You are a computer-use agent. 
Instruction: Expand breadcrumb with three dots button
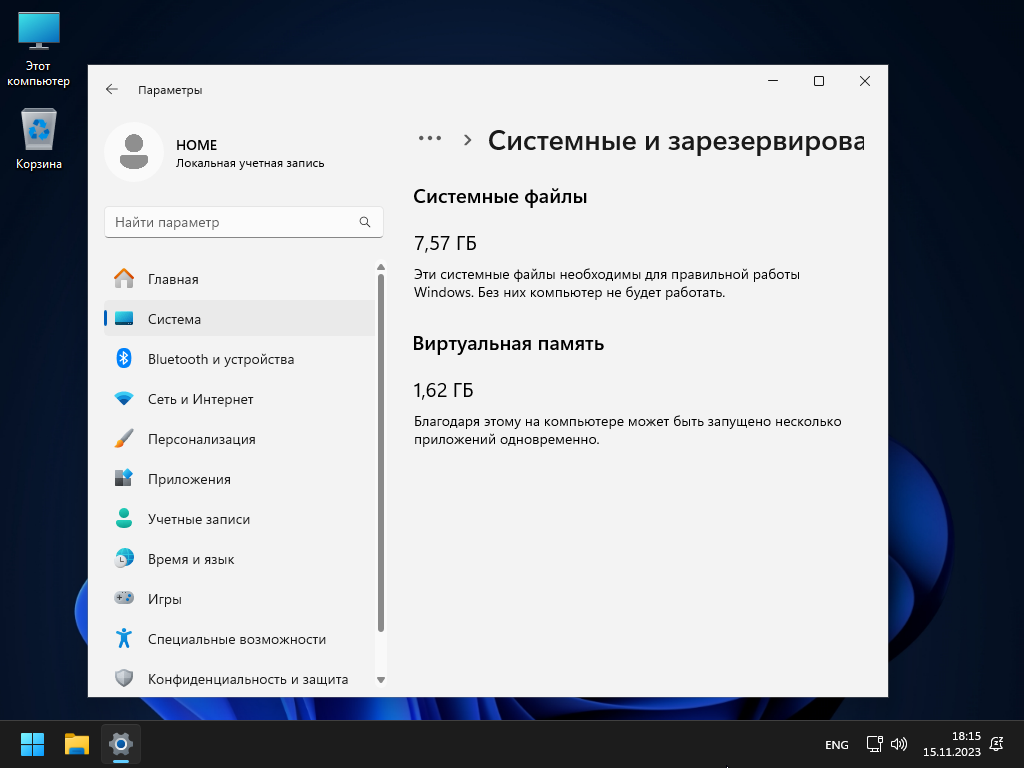click(430, 139)
